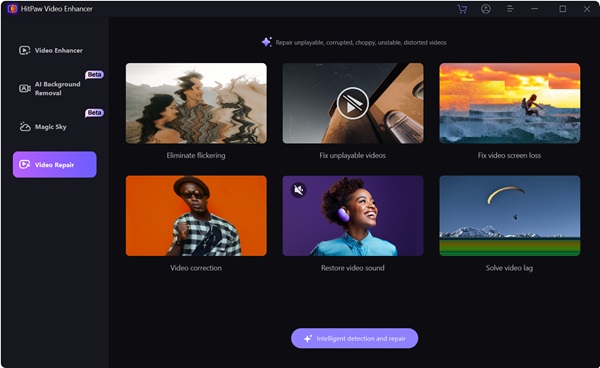Click the Magic Sky cloud icon
The image size is (600, 368).
25,127
